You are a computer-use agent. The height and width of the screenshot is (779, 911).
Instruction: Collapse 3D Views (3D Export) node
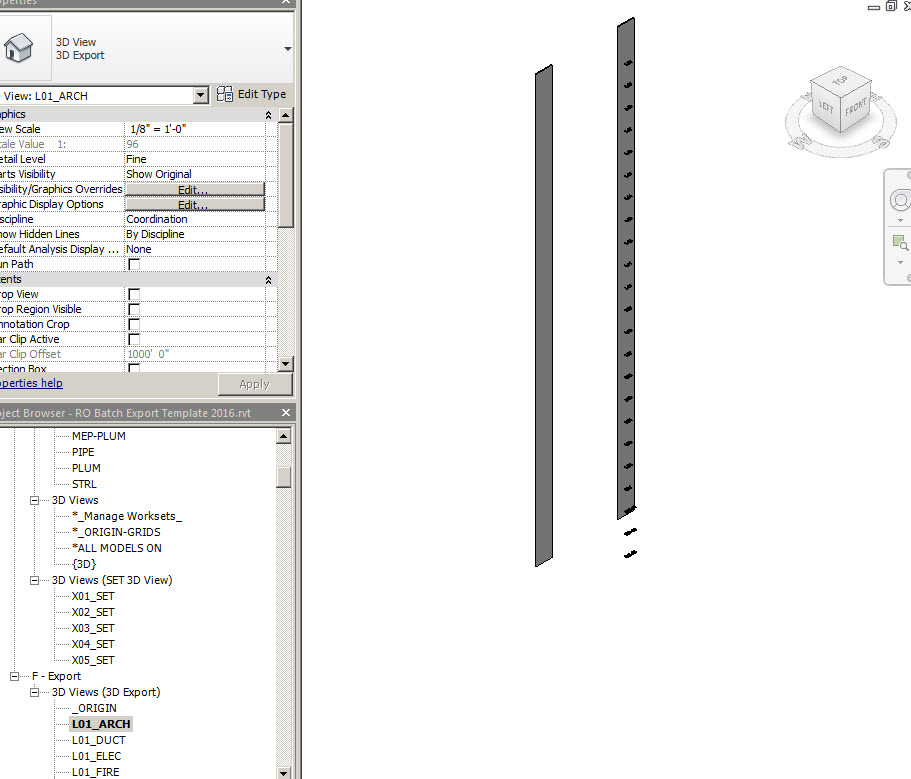(34, 692)
